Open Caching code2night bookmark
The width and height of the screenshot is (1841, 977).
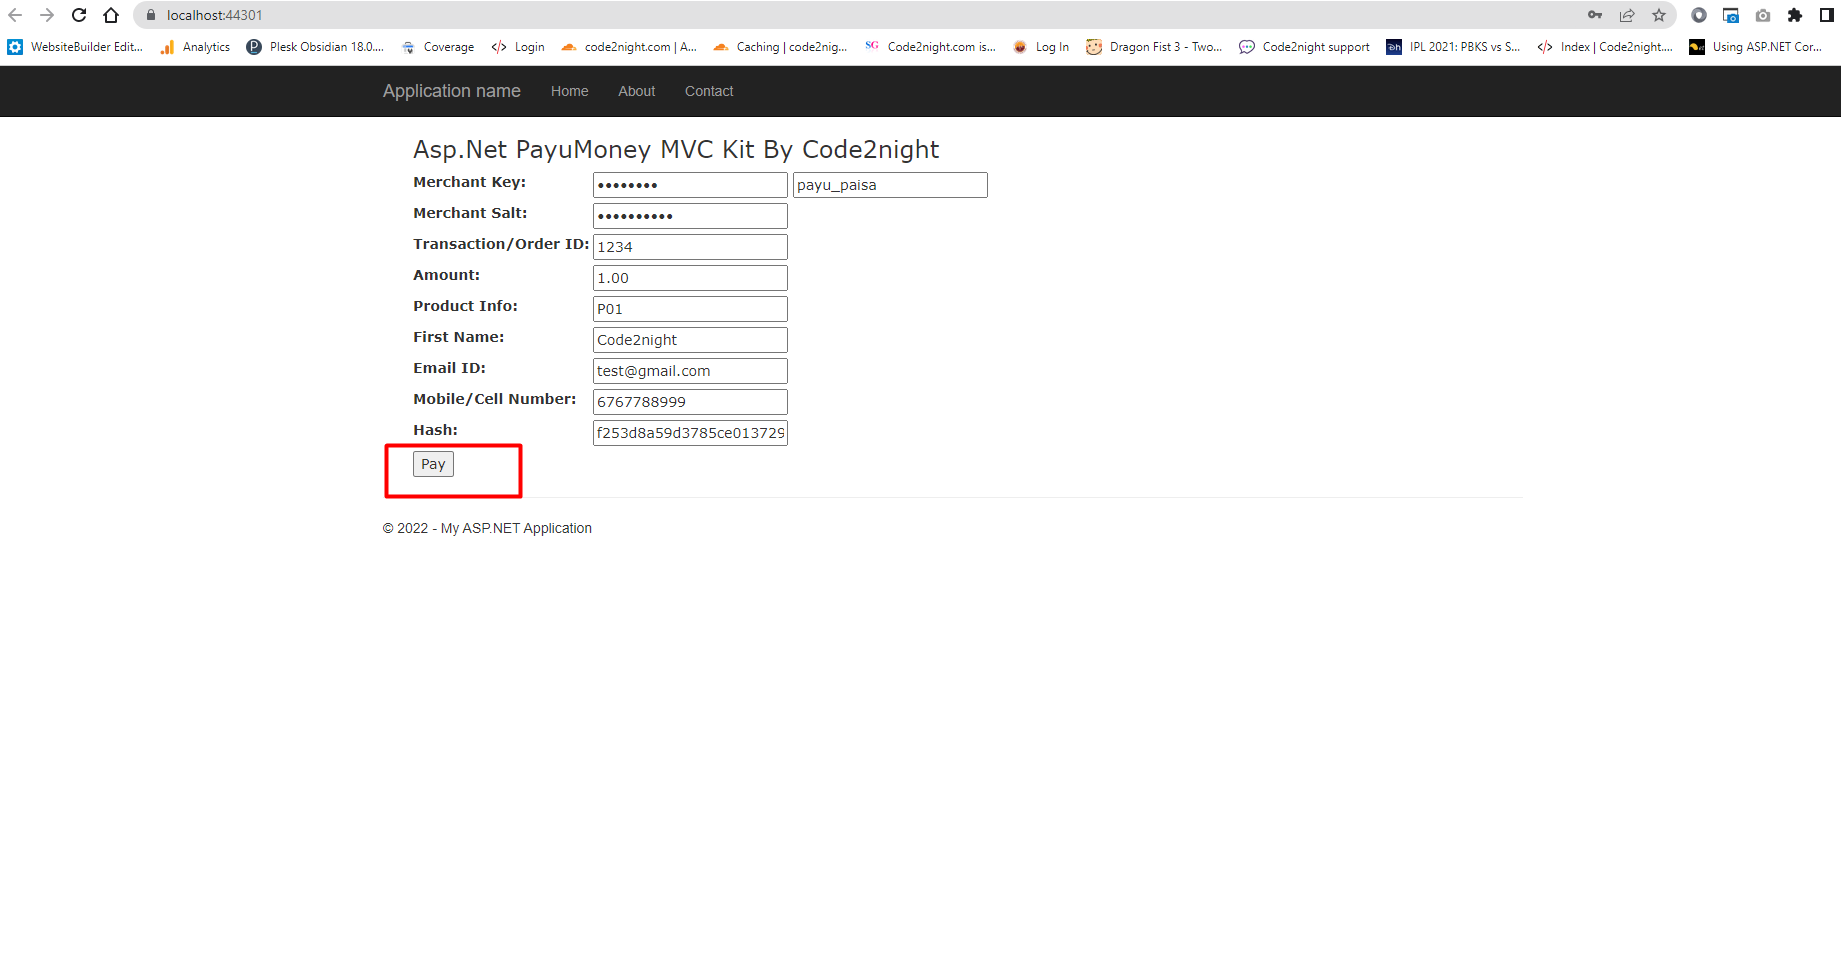click(780, 47)
